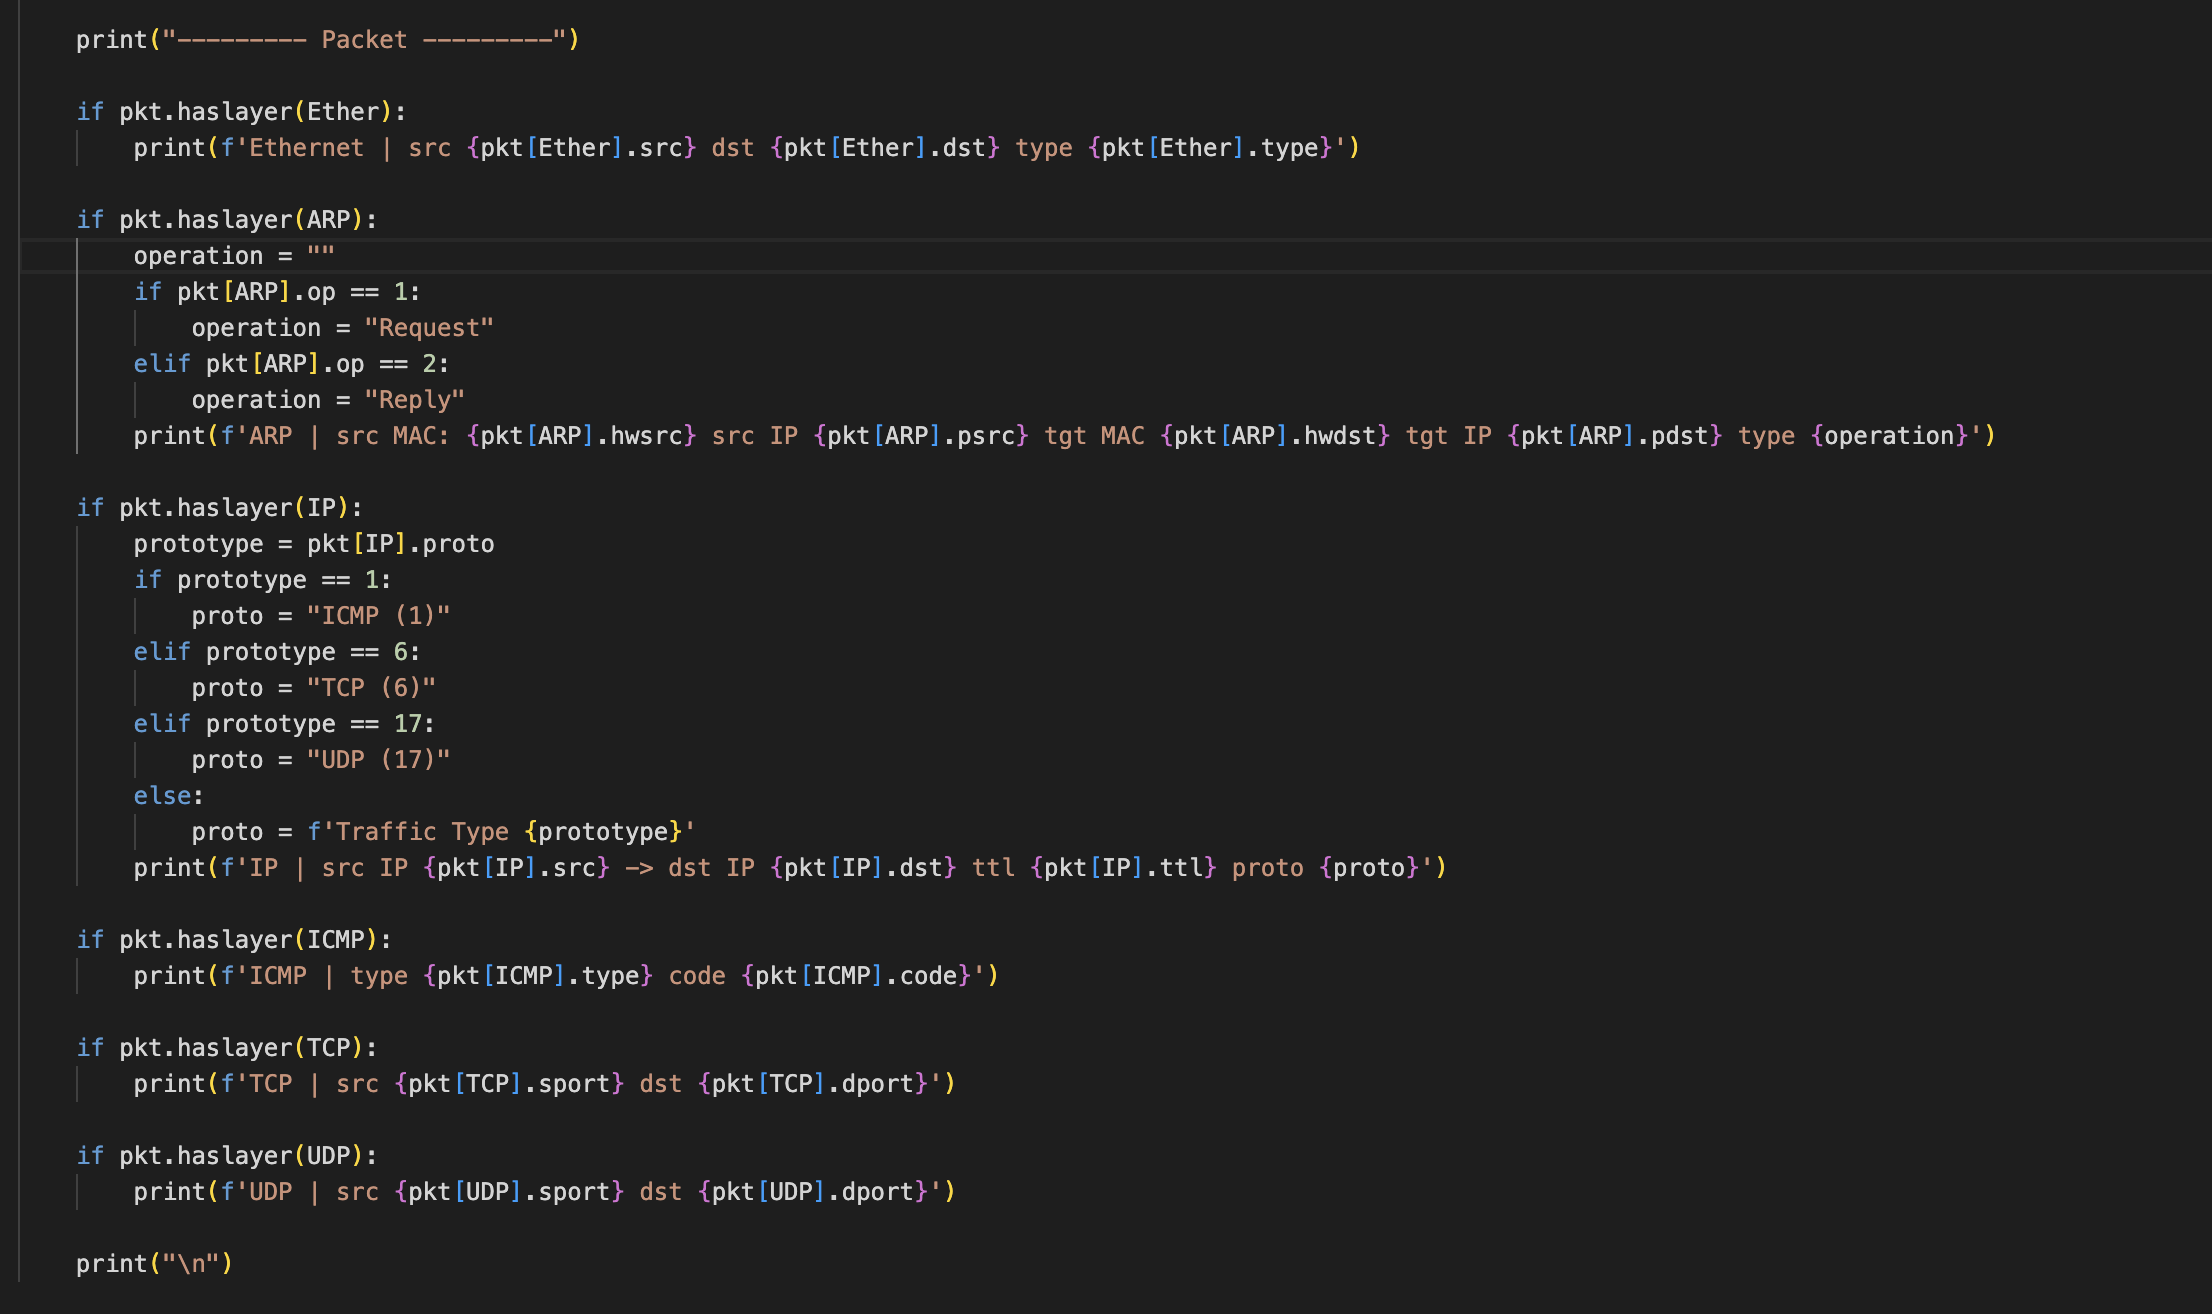2212x1314 pixels.
Task: Click ARP inside the haslayer(ARP) condition
Action: pos(328,220)
